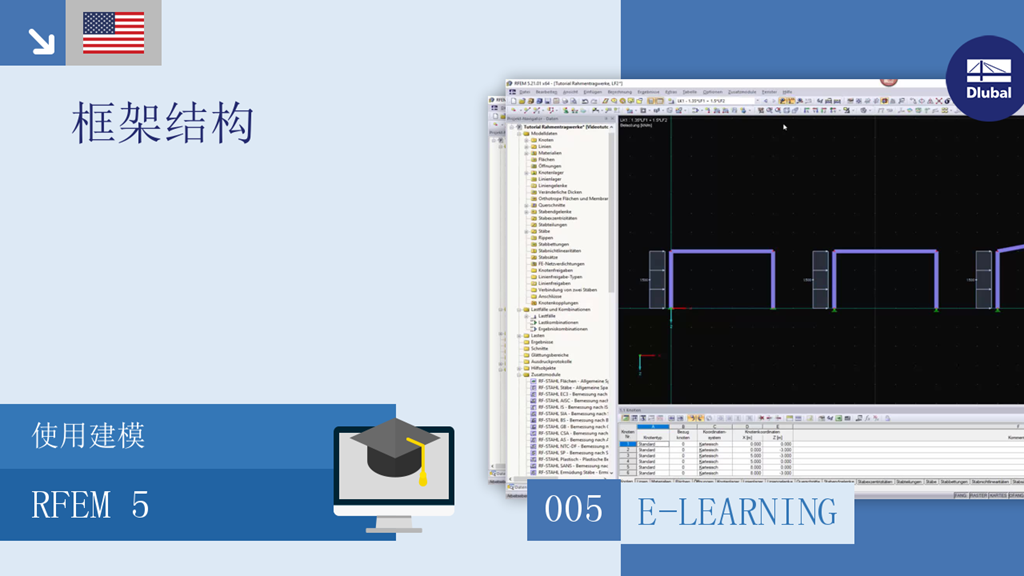Open the Fenster menu
The width and height of the screenshot is (1024, 576).
pyautogui.click(x=769, y=92)
